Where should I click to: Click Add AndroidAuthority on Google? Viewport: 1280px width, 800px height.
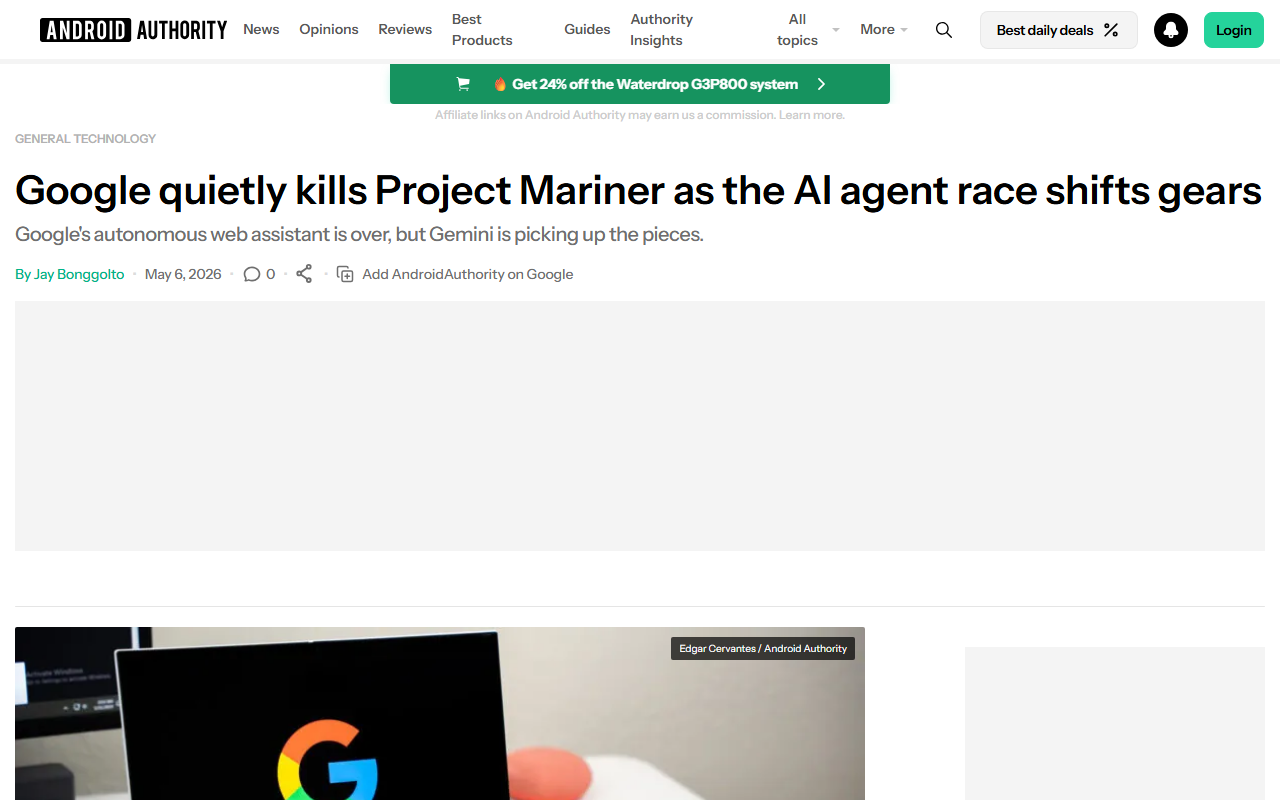pos(468,274)
